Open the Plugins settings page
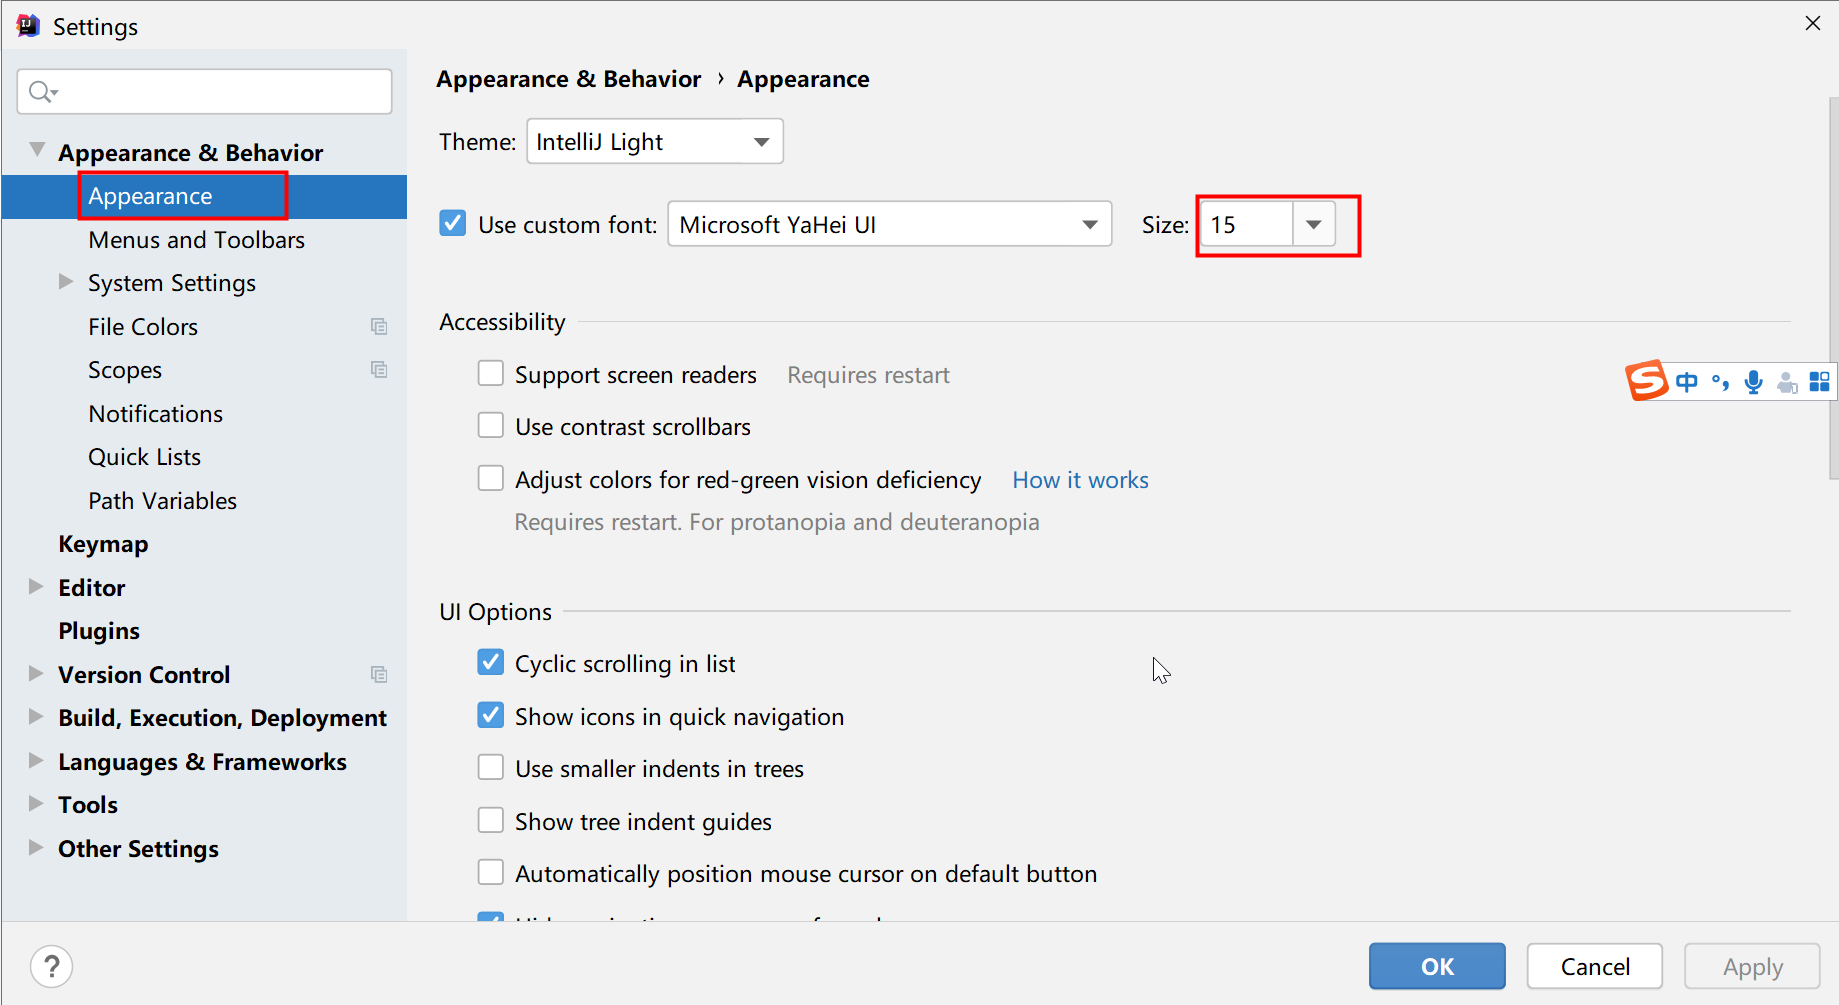The image size is (1839, 1005). pos(204,631)
